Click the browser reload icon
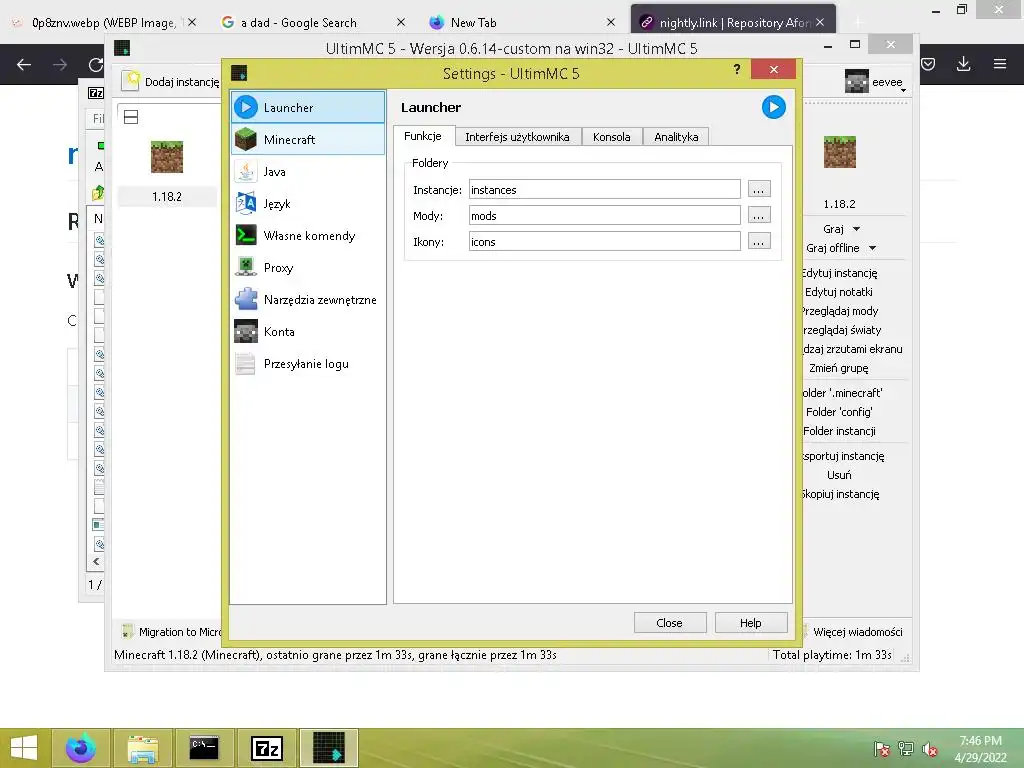1024x768 pixels. tap(96, 64)
